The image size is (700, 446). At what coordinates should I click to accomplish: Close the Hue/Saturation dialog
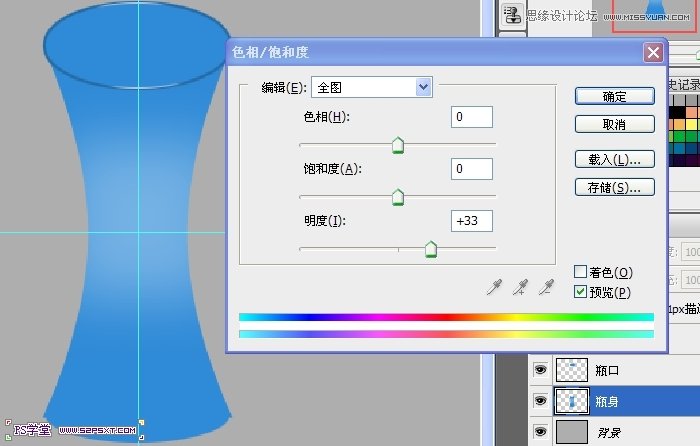[653, 53]
